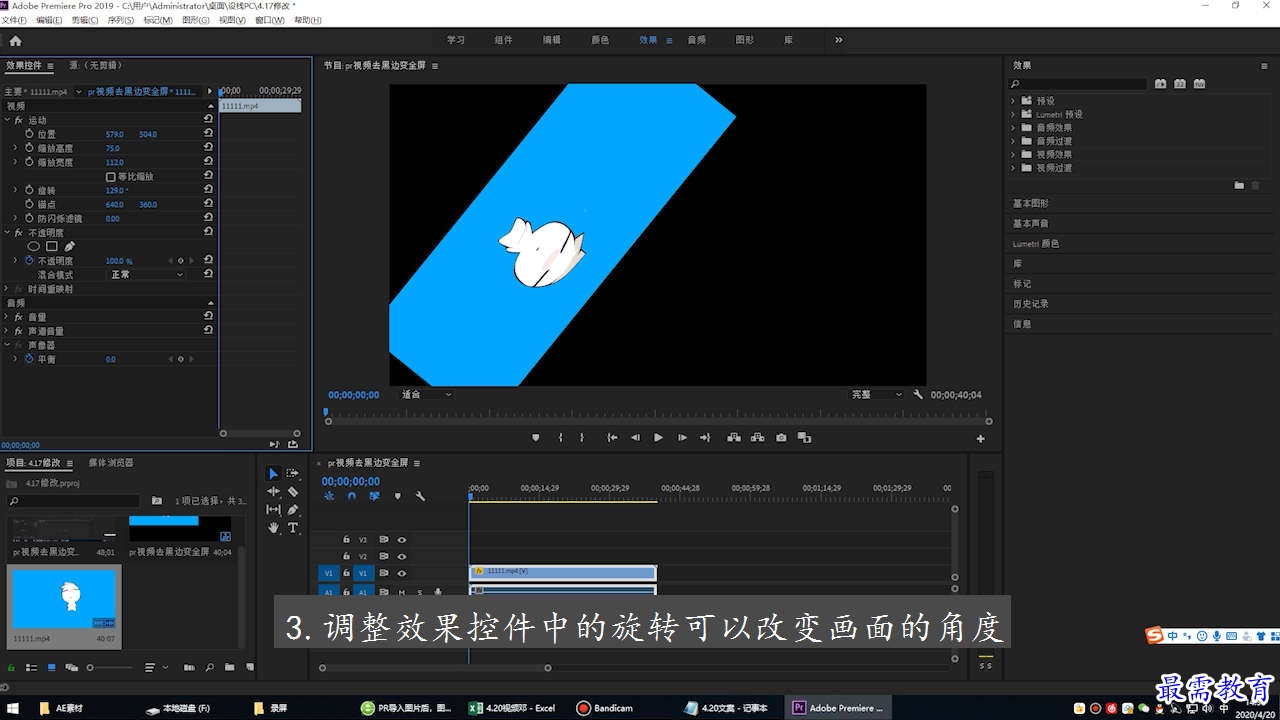Image resolution: width=1280 pixels, height=720 pixels.
Task: Select the Track Select Forward tool
Action: pos(293,473)
